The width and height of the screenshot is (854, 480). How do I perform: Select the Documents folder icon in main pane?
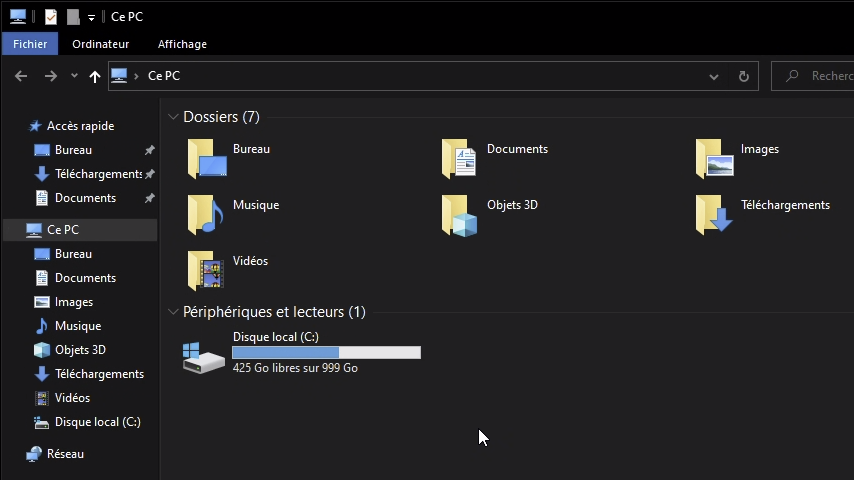click(x=460, y=159)
